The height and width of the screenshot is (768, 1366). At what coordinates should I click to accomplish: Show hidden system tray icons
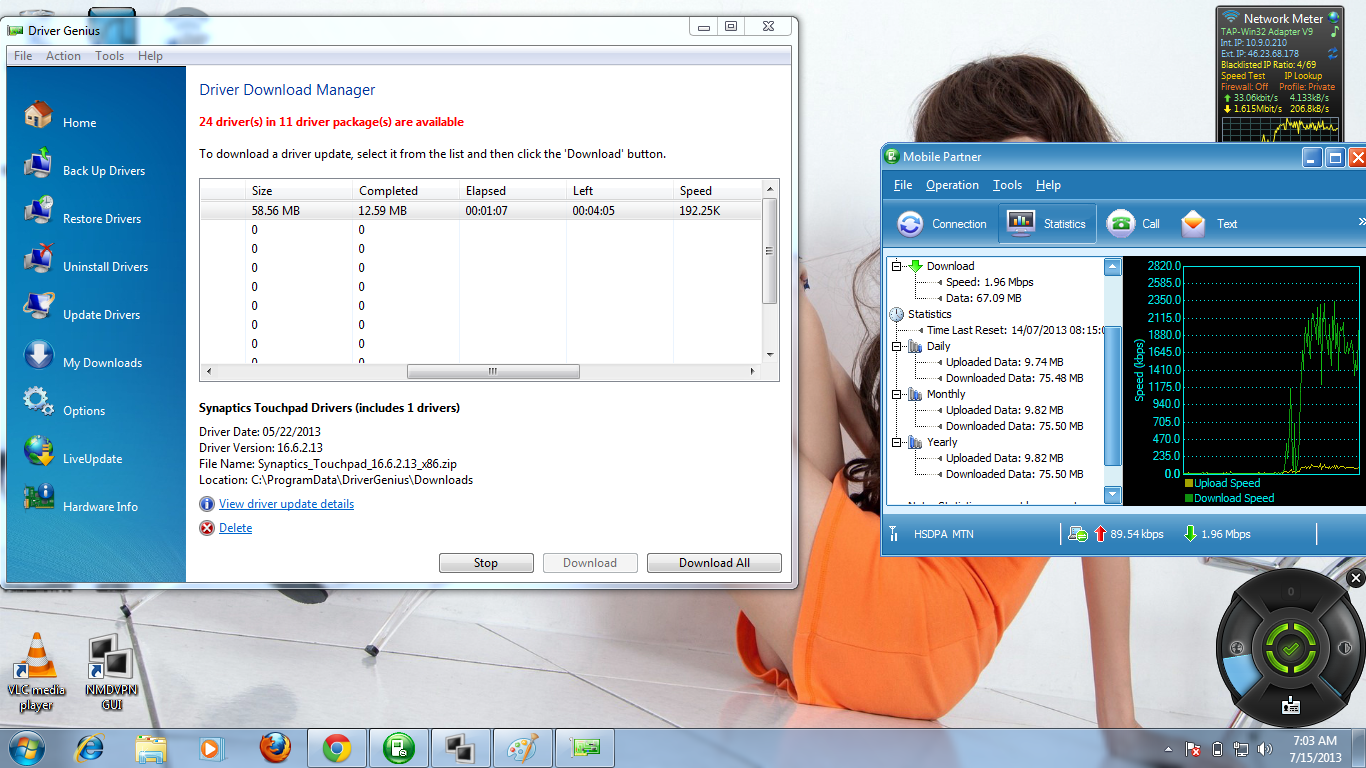[1168, 749]
